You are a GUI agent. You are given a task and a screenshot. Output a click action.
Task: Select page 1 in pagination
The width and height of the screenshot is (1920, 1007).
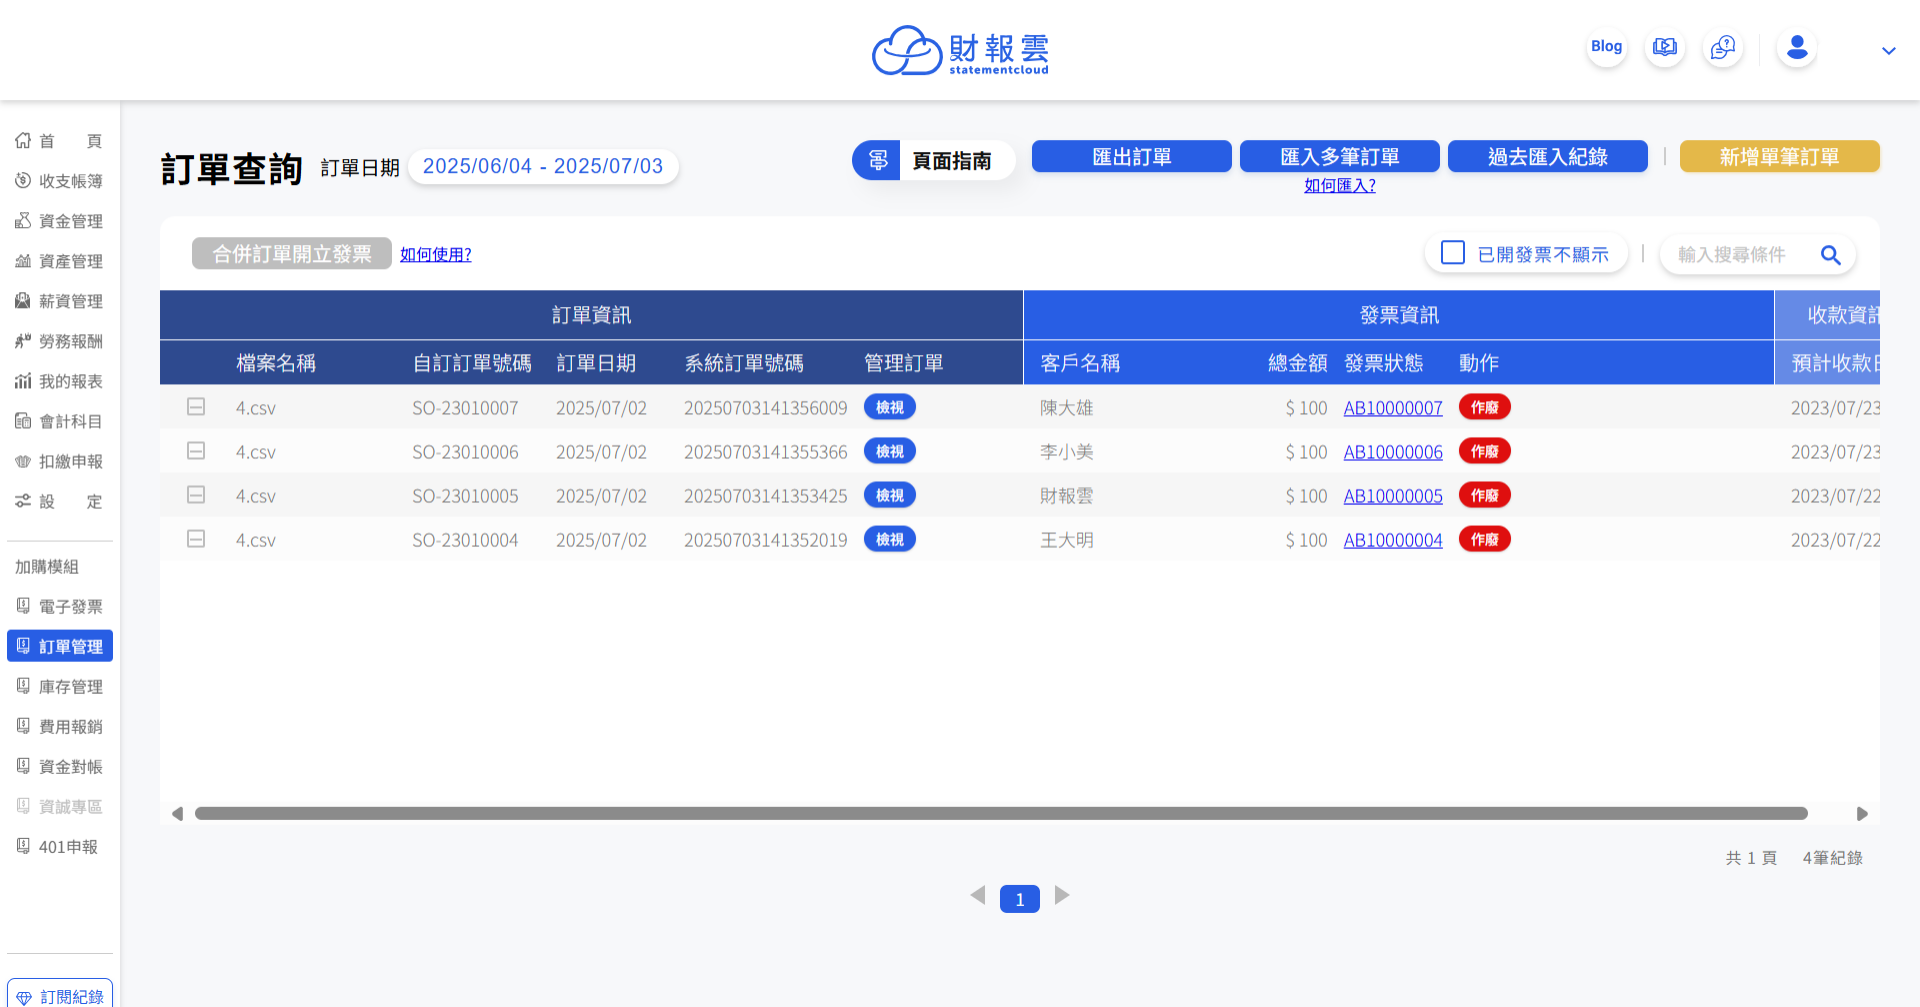coord(1019,899)
